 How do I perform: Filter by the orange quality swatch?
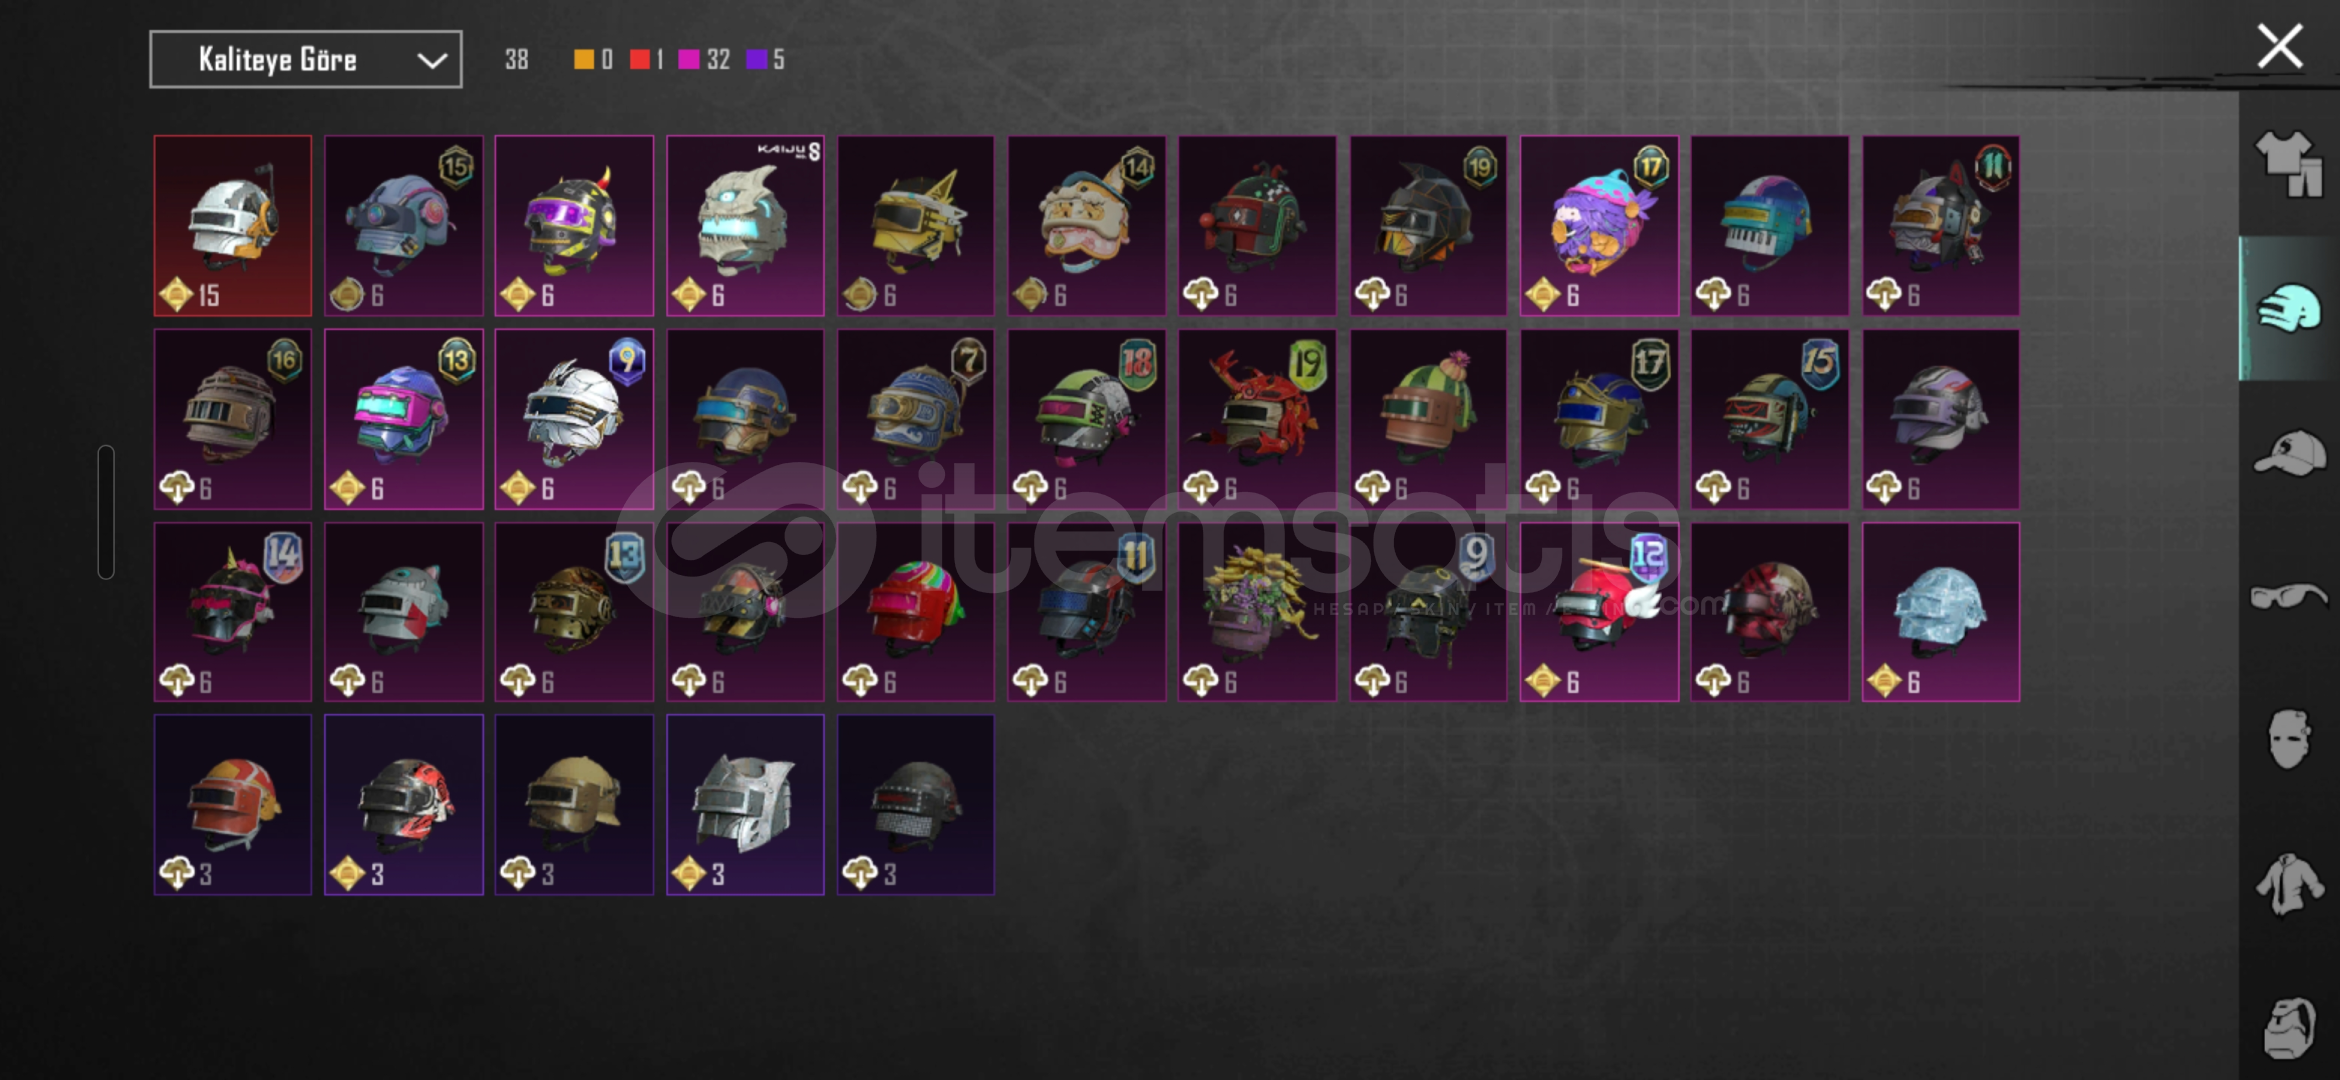click(x=584, y=59)
